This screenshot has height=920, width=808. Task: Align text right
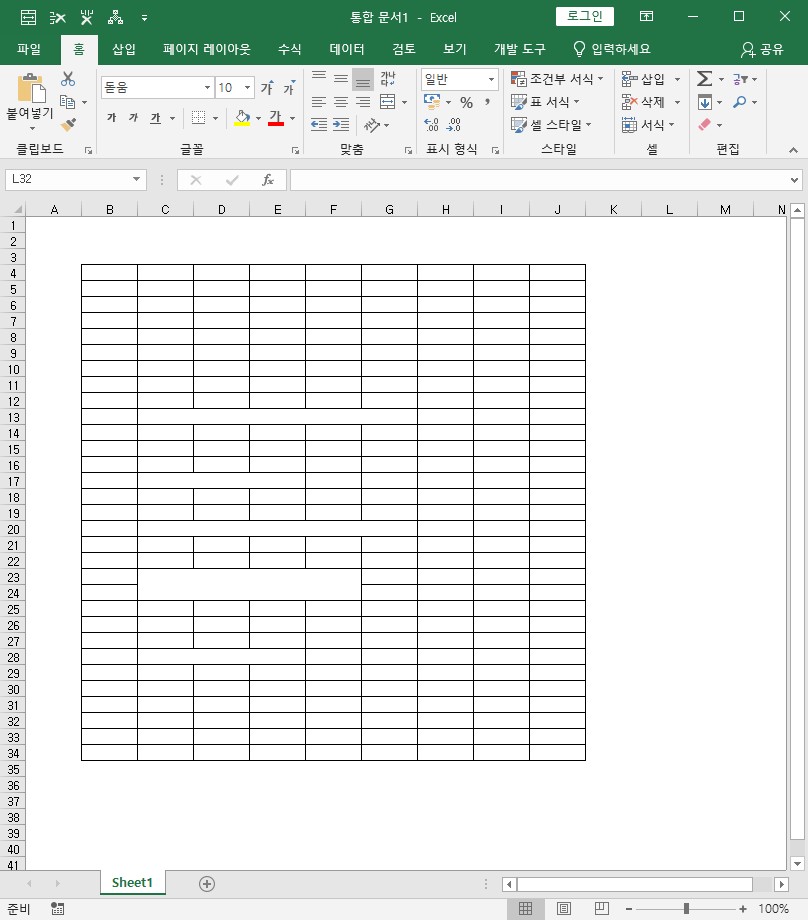[x=363, y=102]
